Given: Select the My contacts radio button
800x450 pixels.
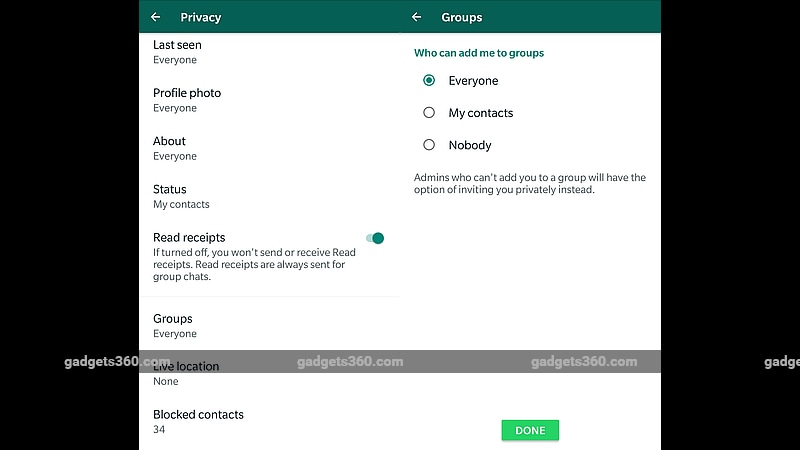Looking at the screenshot, I should [429, 113].
